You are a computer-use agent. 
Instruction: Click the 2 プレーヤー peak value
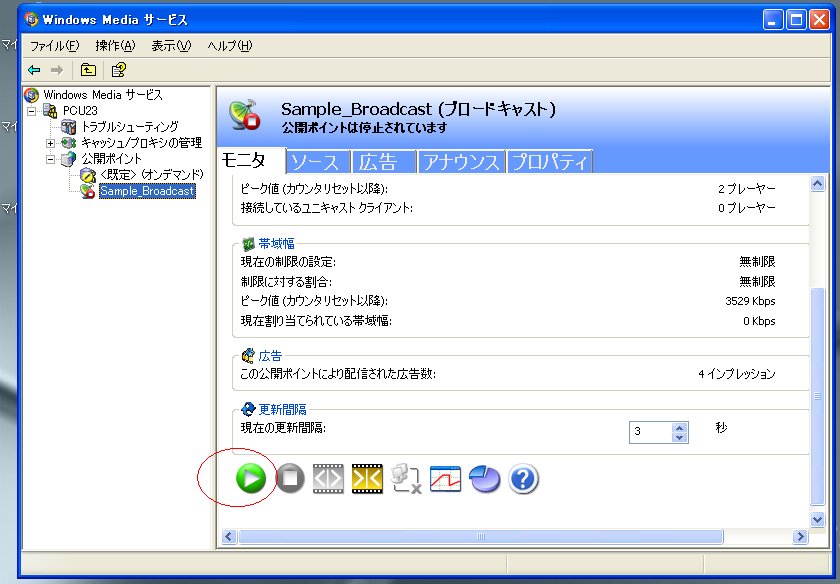click(747, 189)
